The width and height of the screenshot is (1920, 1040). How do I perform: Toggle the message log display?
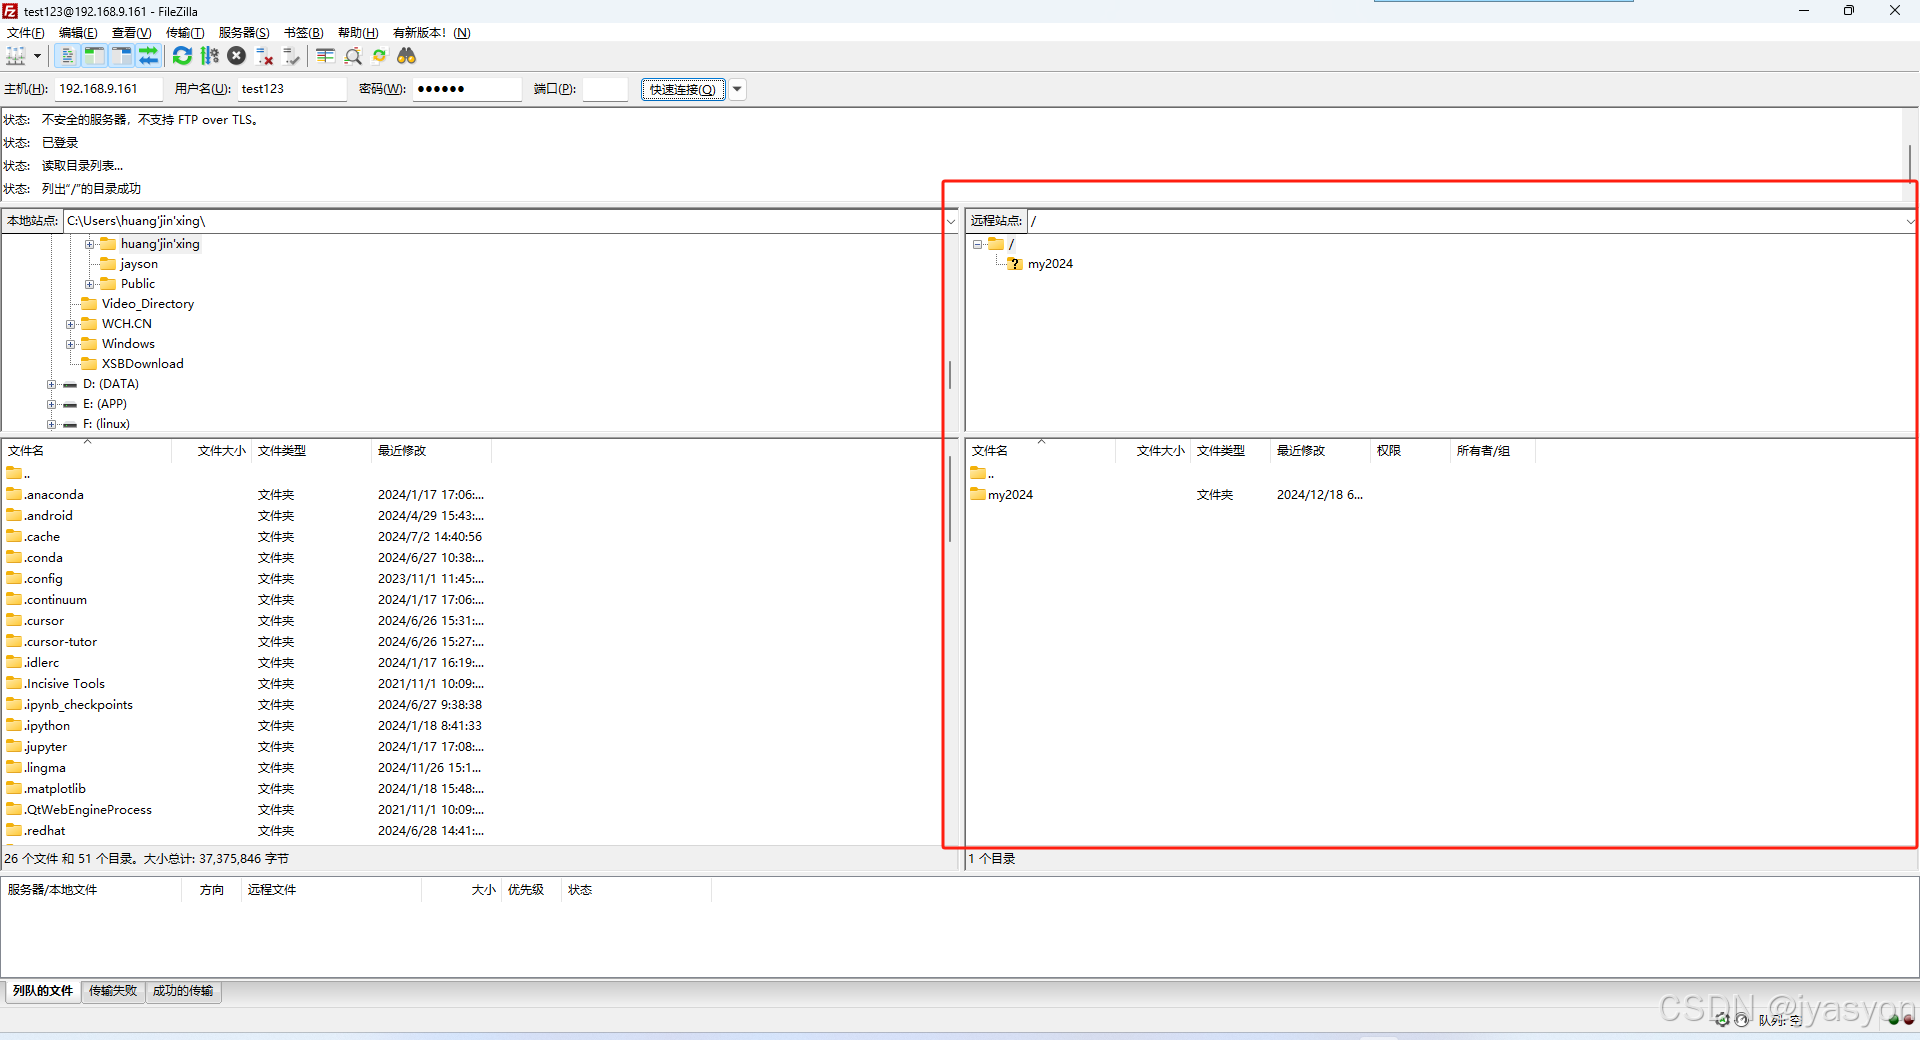66,56
